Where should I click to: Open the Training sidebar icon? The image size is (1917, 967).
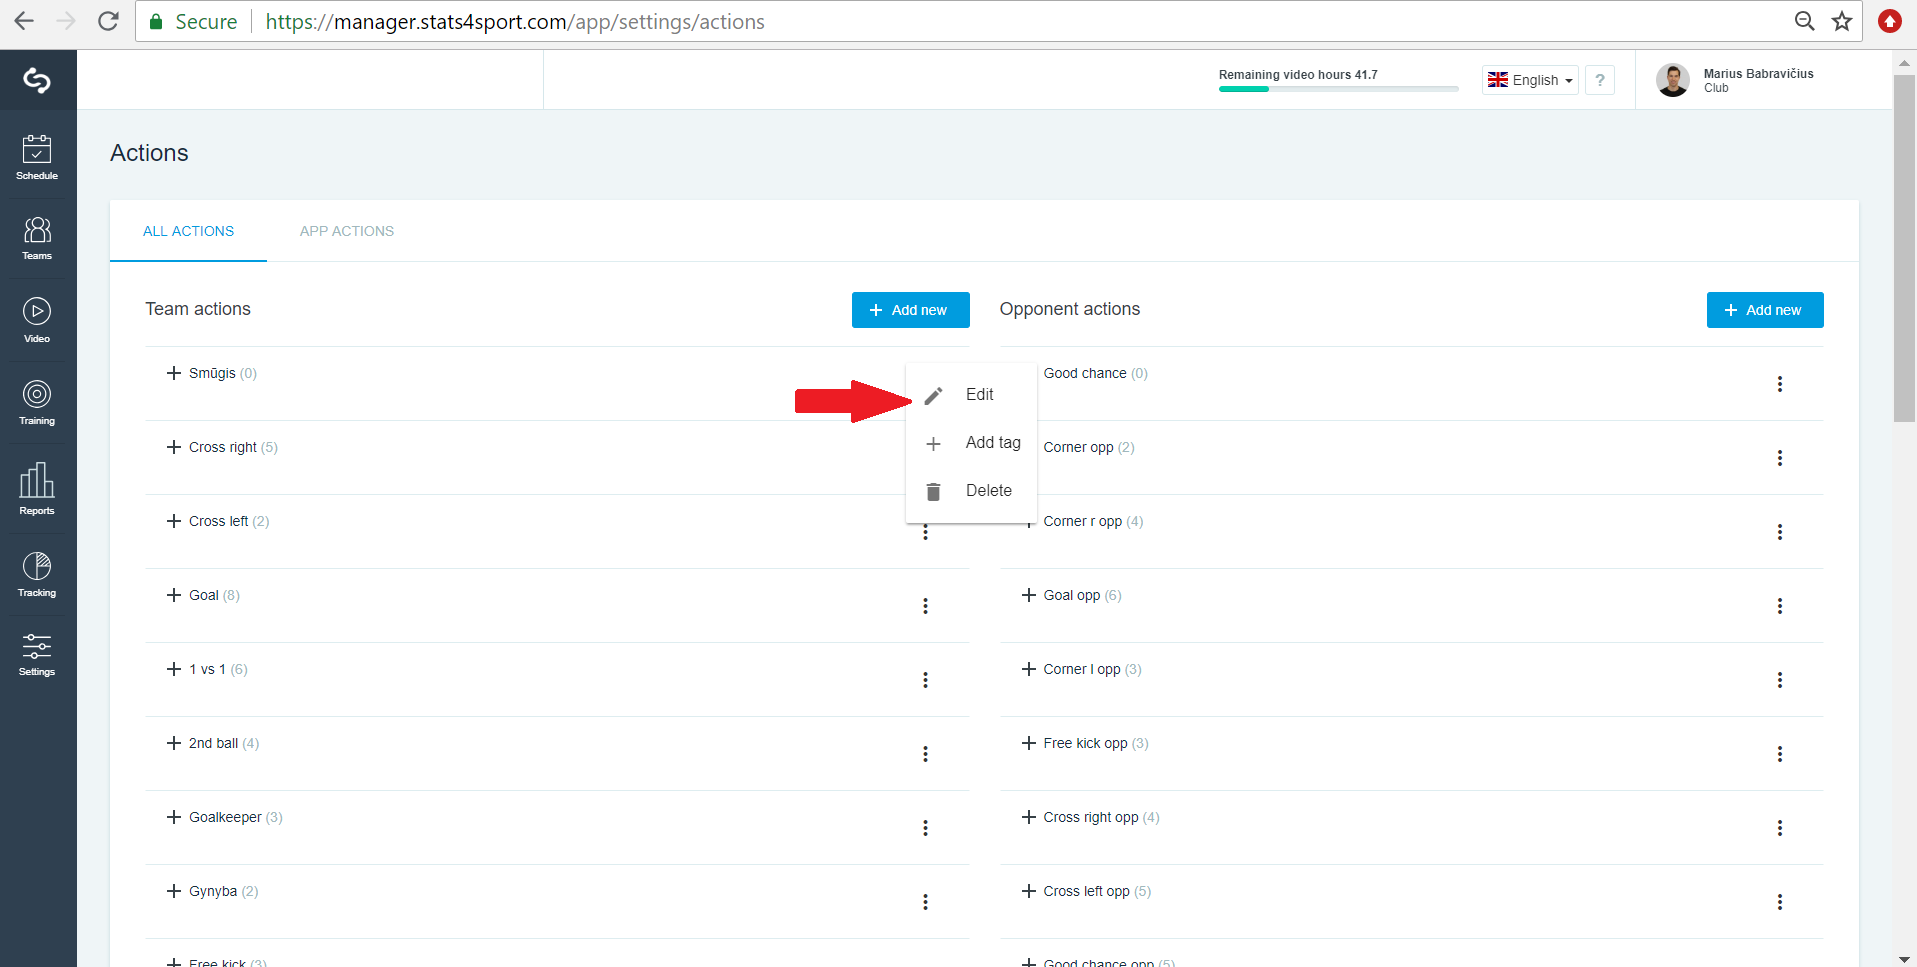[37, 402]
